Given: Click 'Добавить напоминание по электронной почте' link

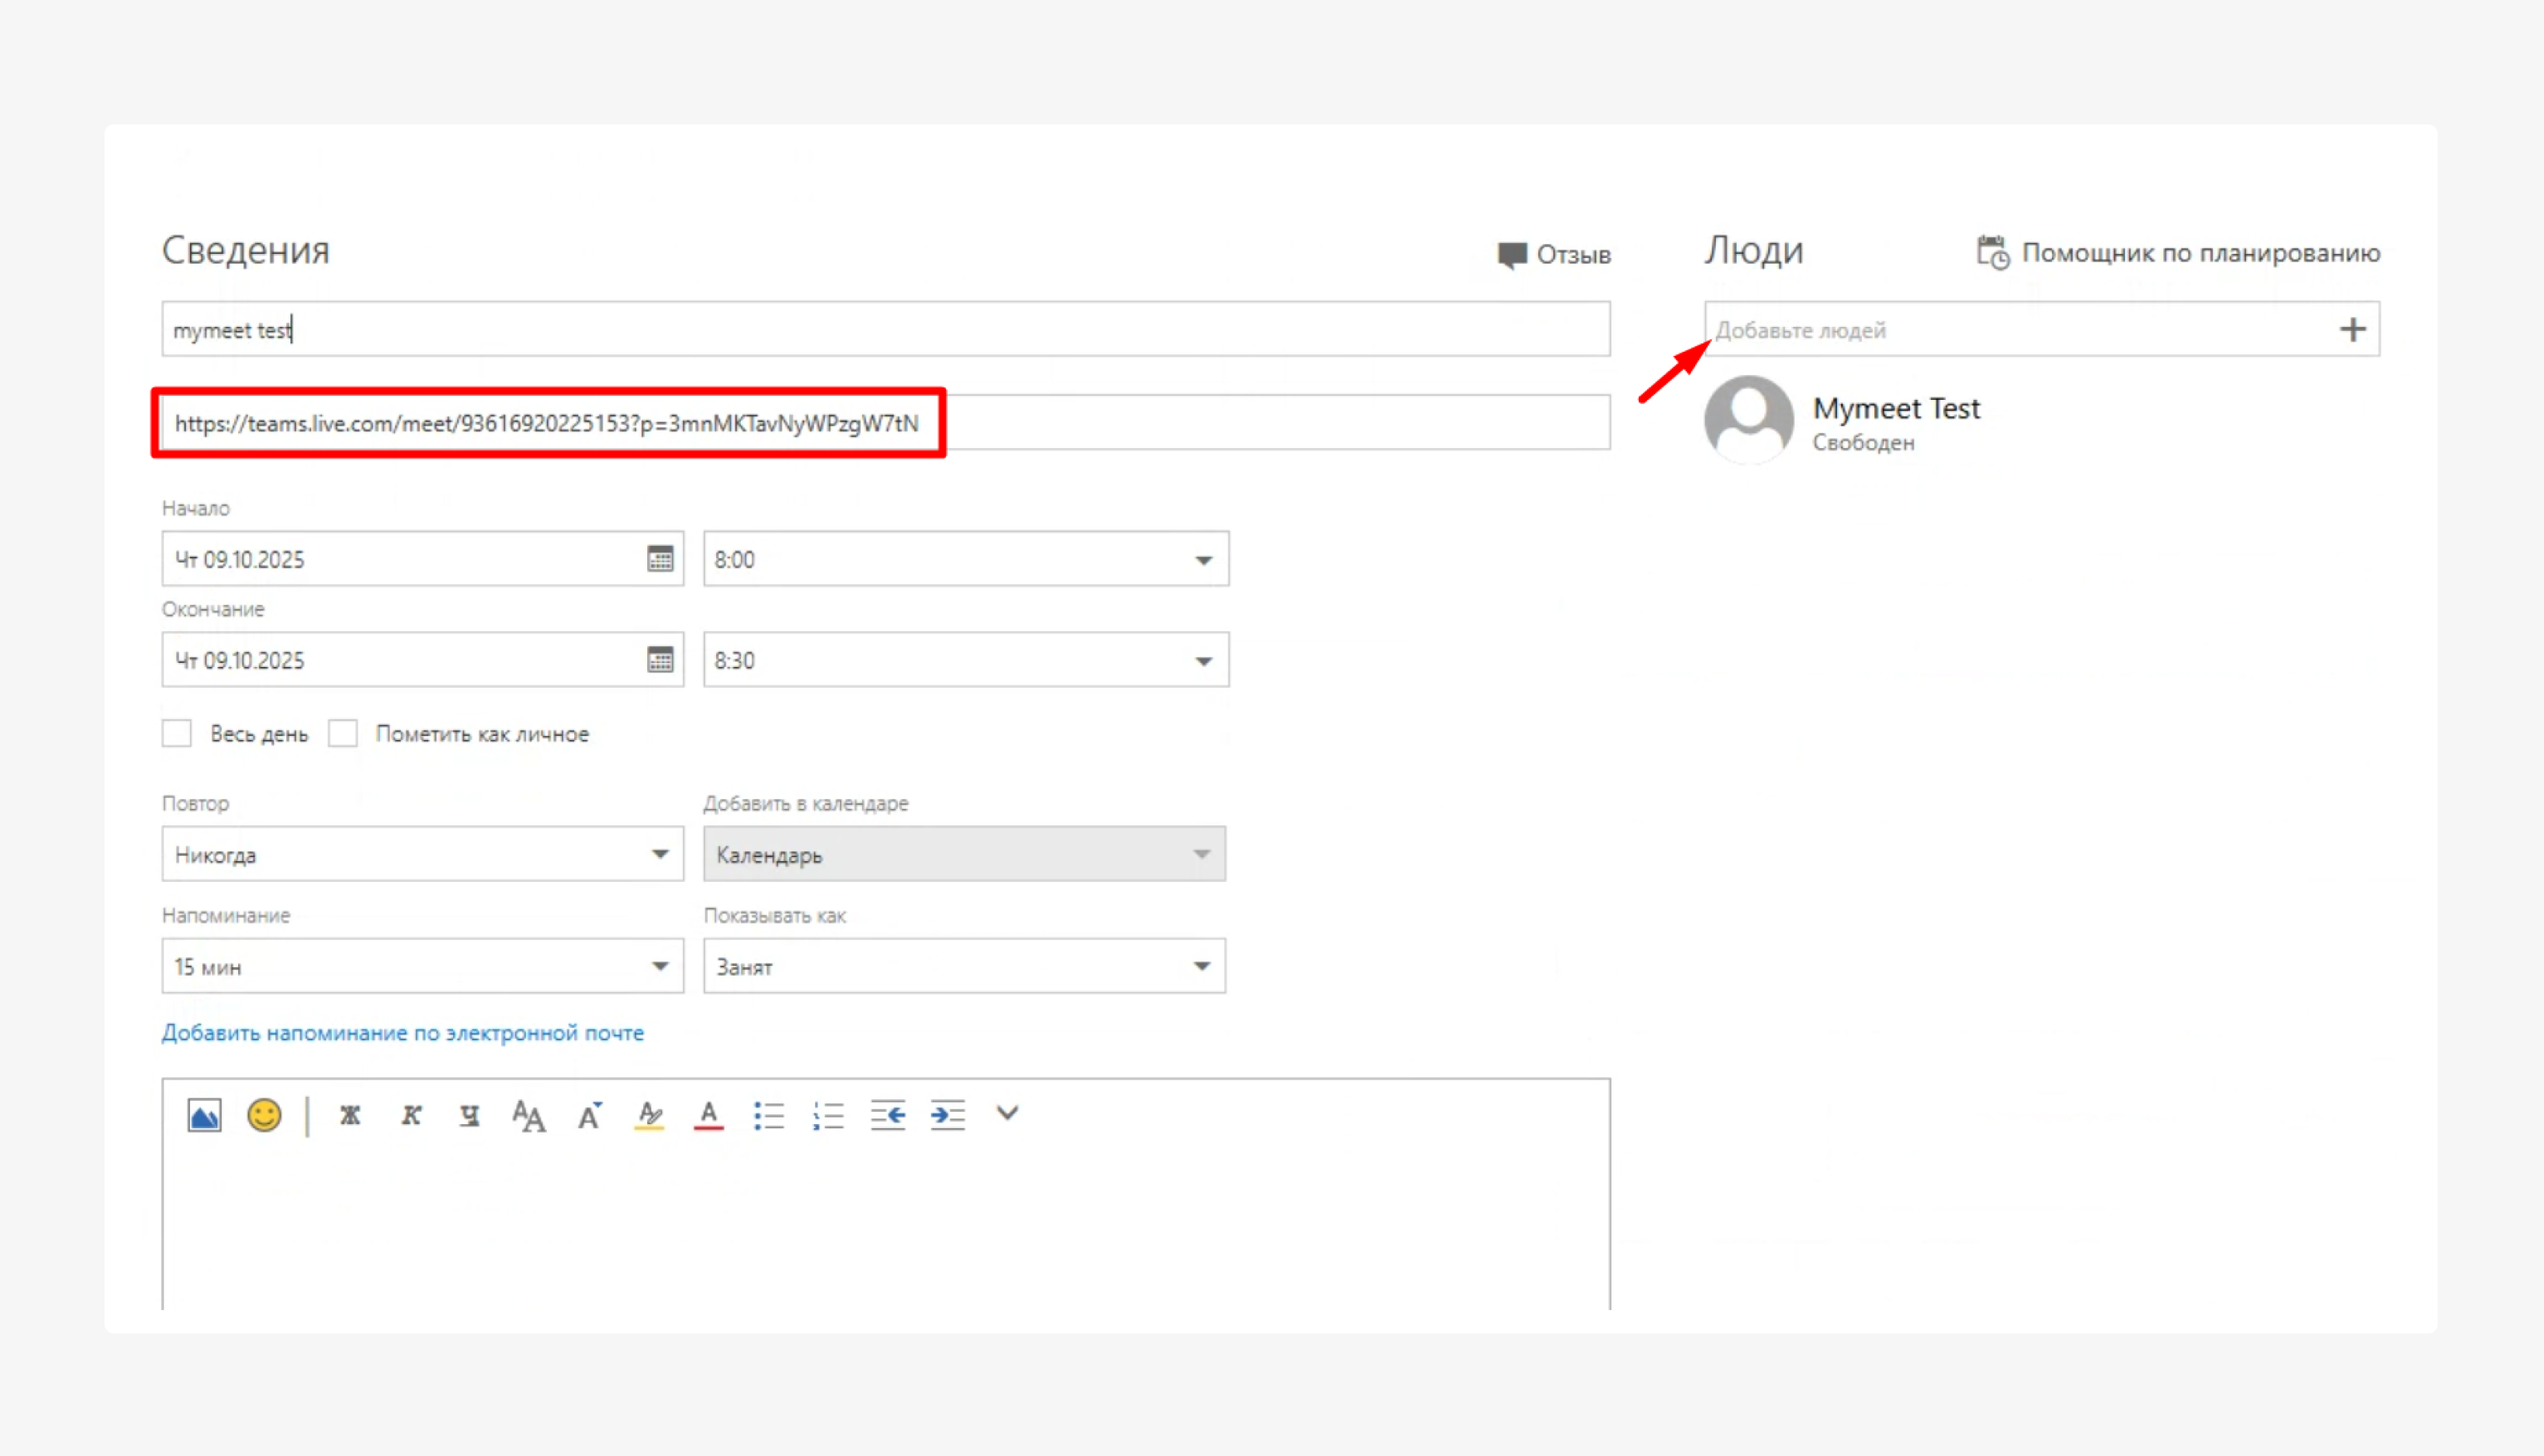Looking at the screenshot, I should (403, 1033).
